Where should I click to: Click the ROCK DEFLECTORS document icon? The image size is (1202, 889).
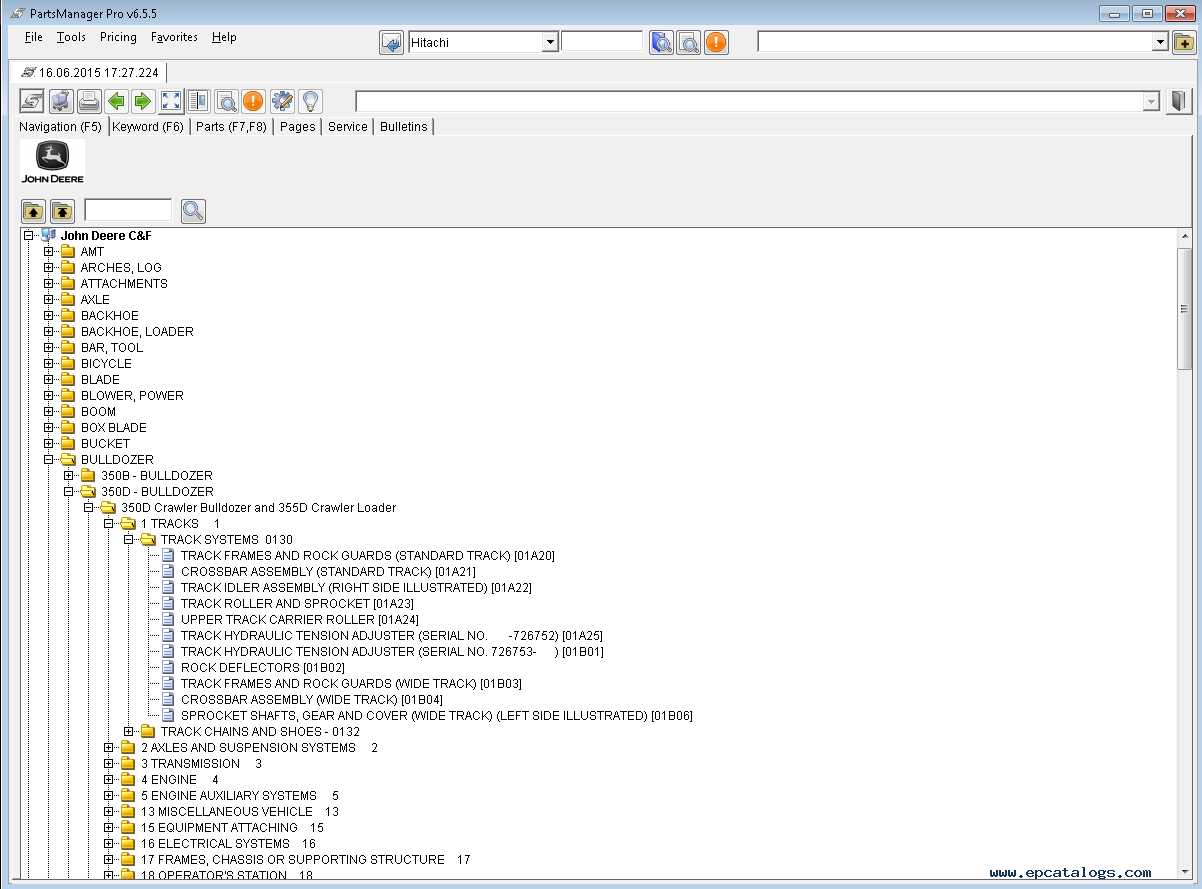pyautogui.click(x=168, y=668)
